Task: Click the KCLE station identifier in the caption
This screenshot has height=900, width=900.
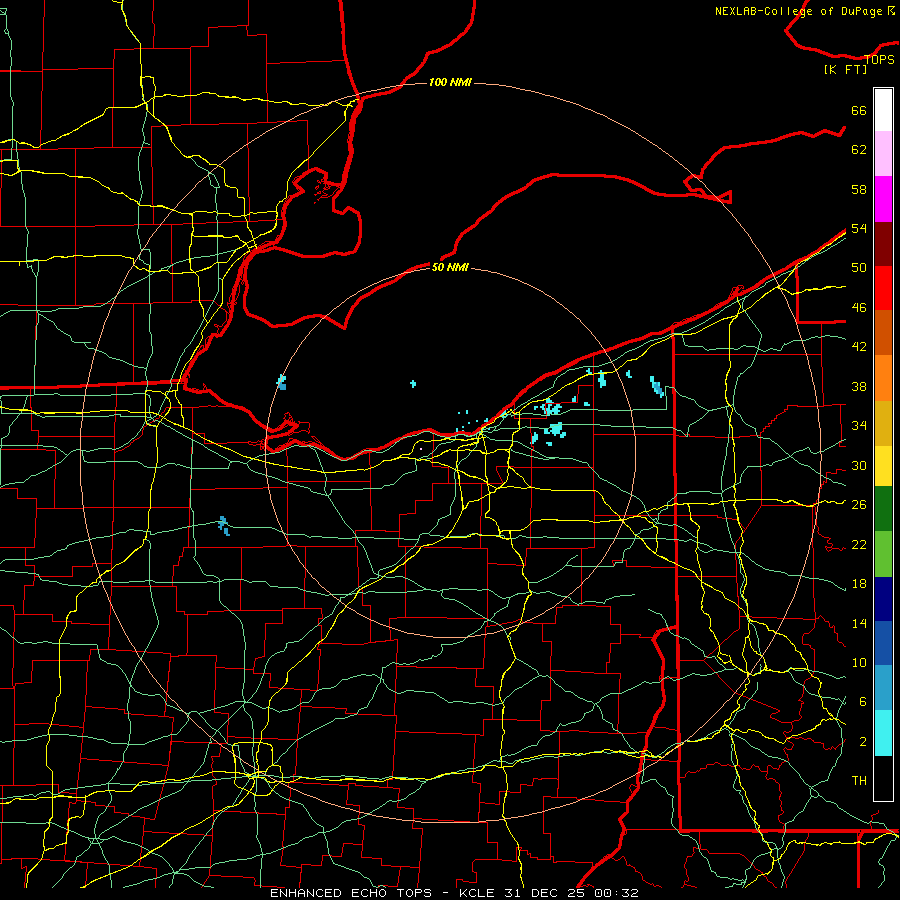Action: pos(476,893)
